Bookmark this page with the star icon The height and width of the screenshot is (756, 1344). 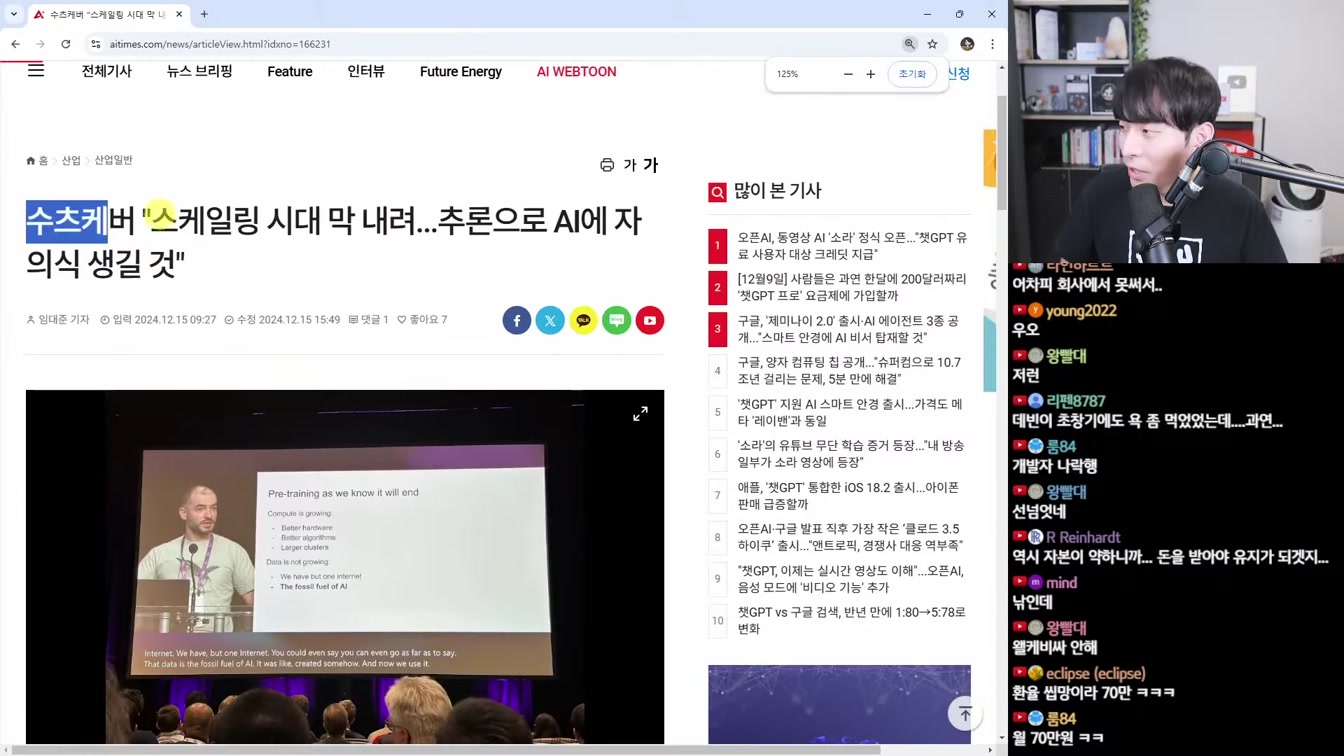coord(933,44)
